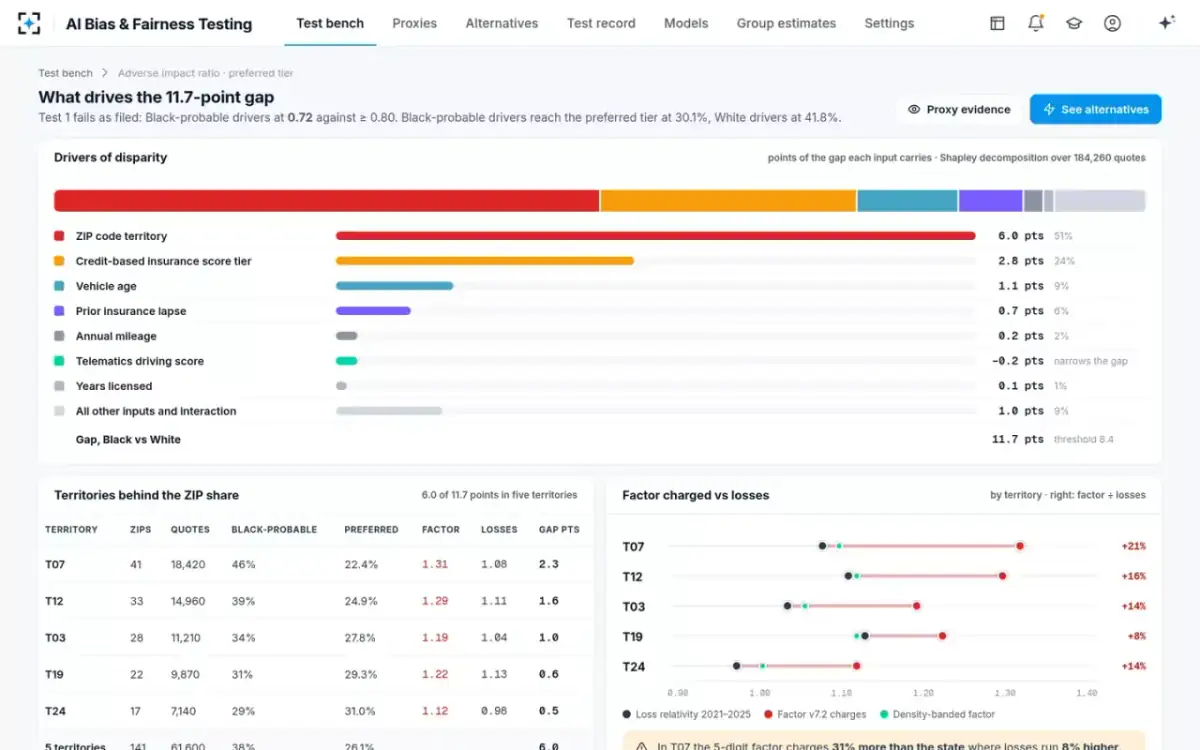1200x750 pixels.
Task: Click the -0.2 pts value
Action: coord(1018,361)
